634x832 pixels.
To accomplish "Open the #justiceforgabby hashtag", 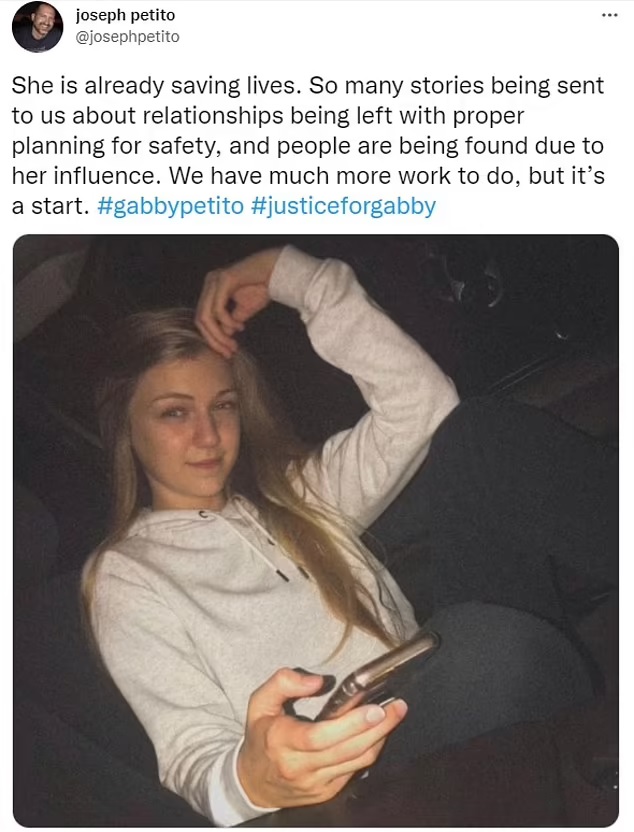I will (343, 206).
